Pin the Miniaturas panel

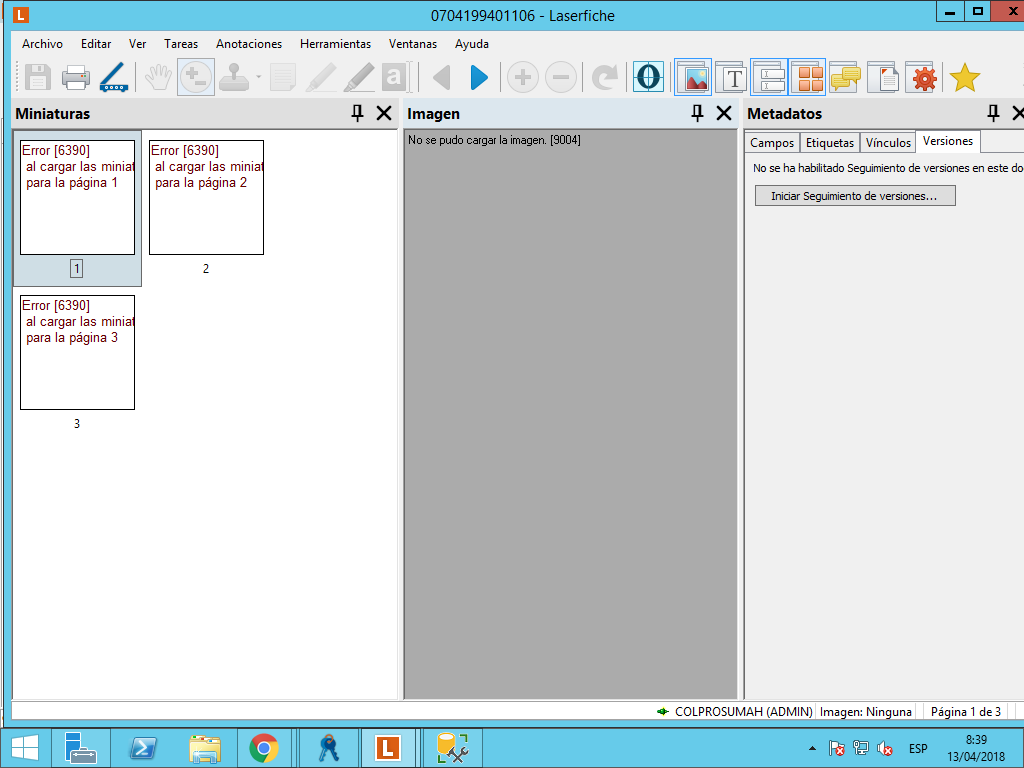[357, 114]
